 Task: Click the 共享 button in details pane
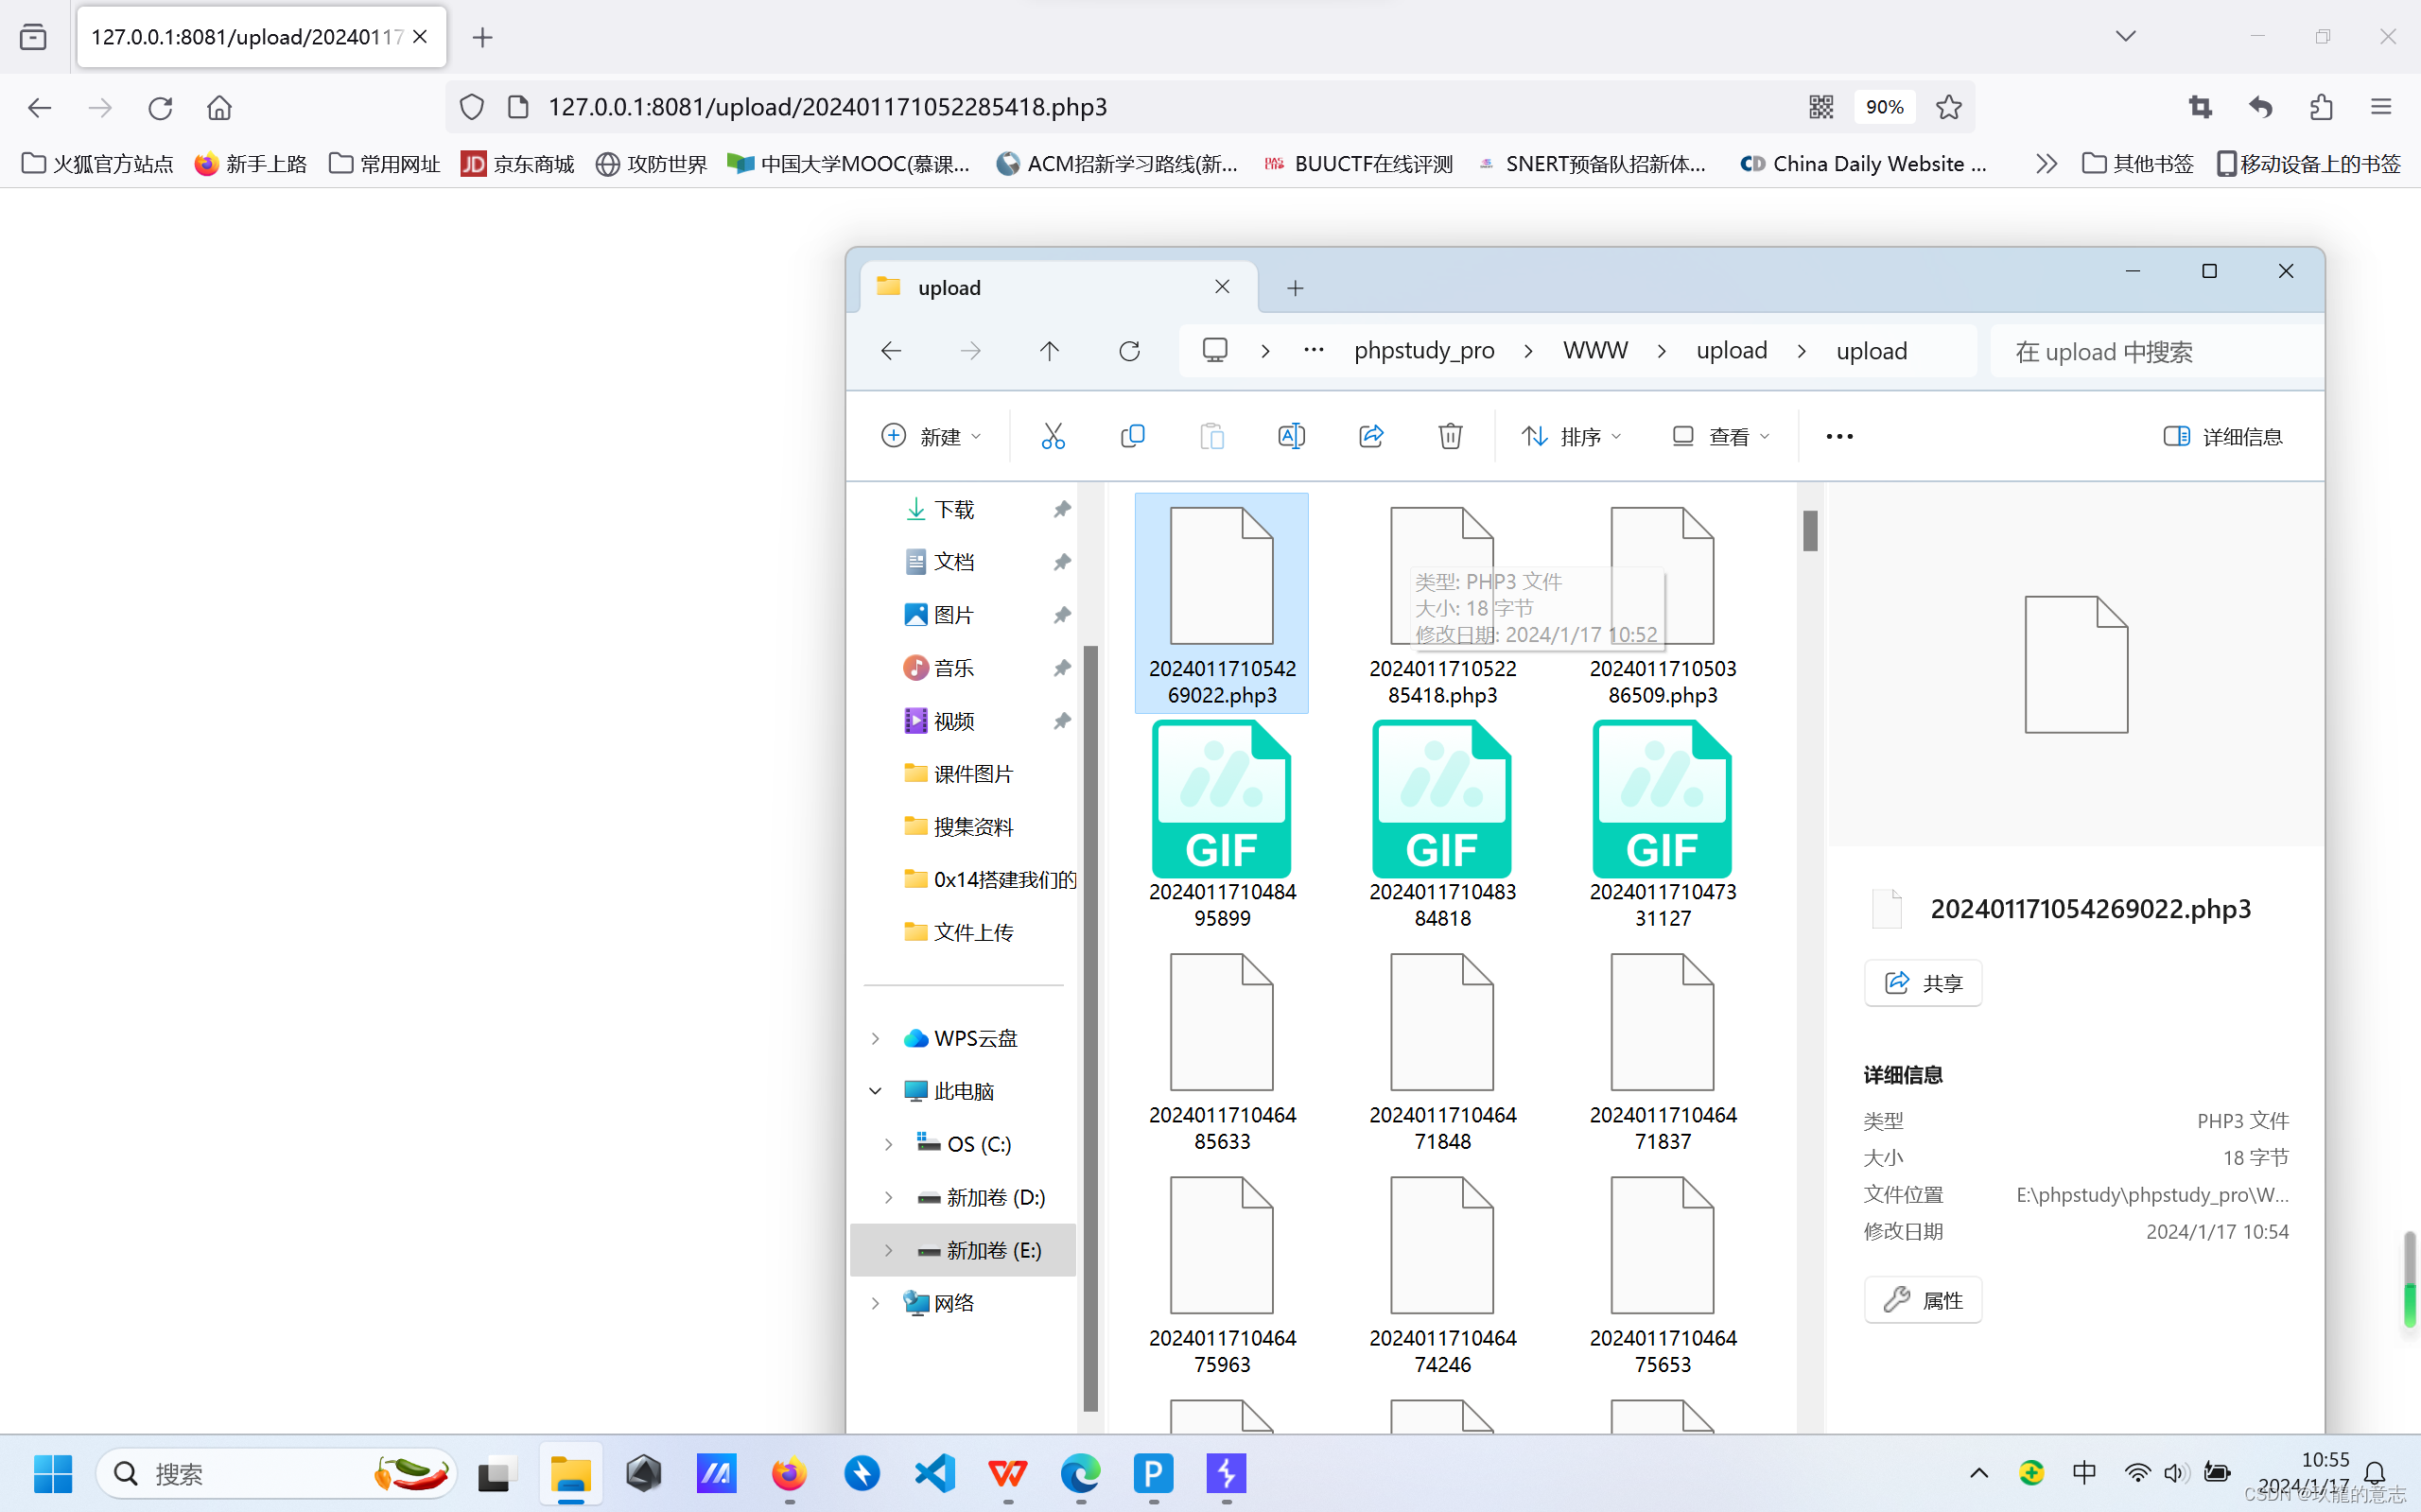pos(1922,983)
